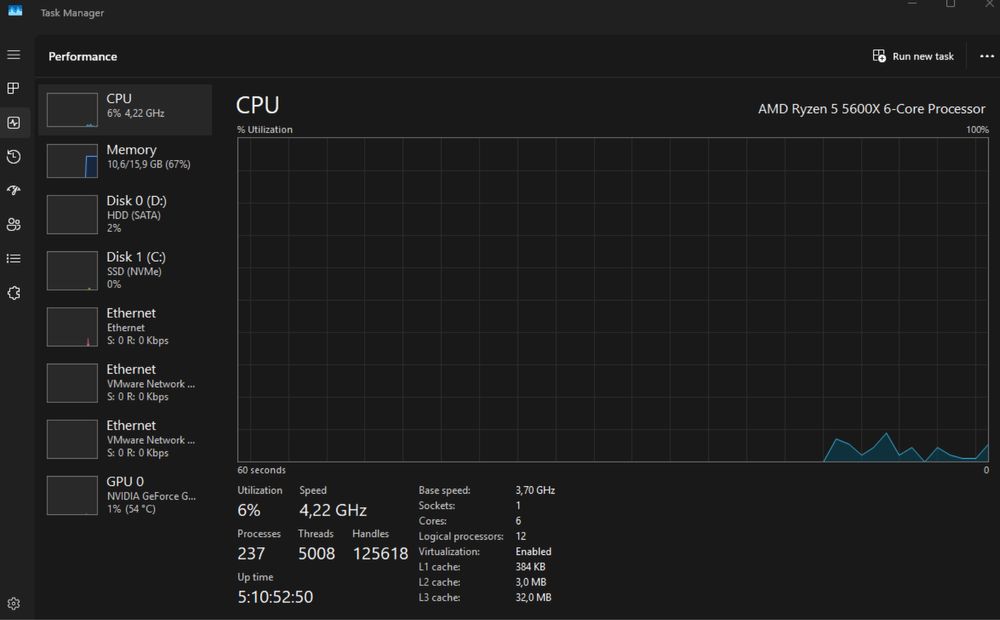The width and height of the screenshot is (1000, 620).
Task: Click the 5008 threads count
Action: pyautogui.click(x=316, y=554)
